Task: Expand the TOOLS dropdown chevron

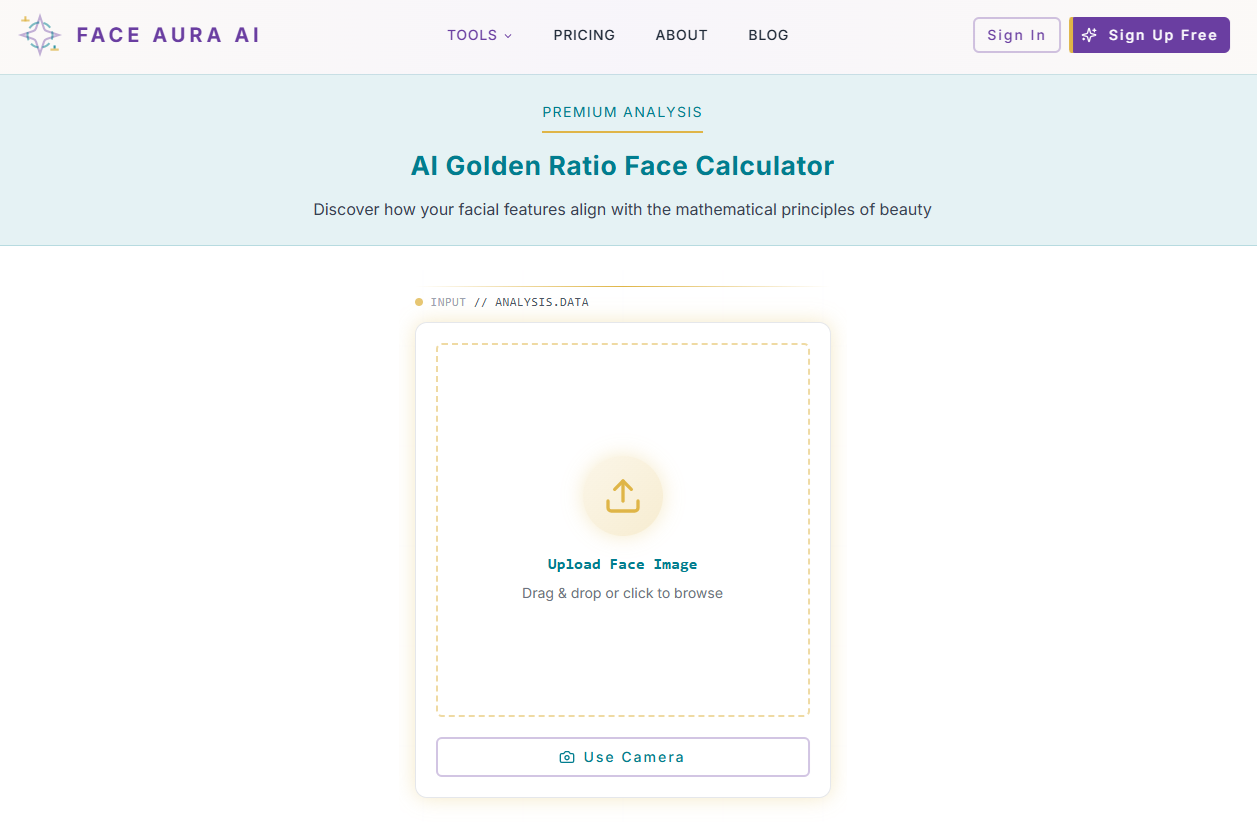Action: click(508, 36)
